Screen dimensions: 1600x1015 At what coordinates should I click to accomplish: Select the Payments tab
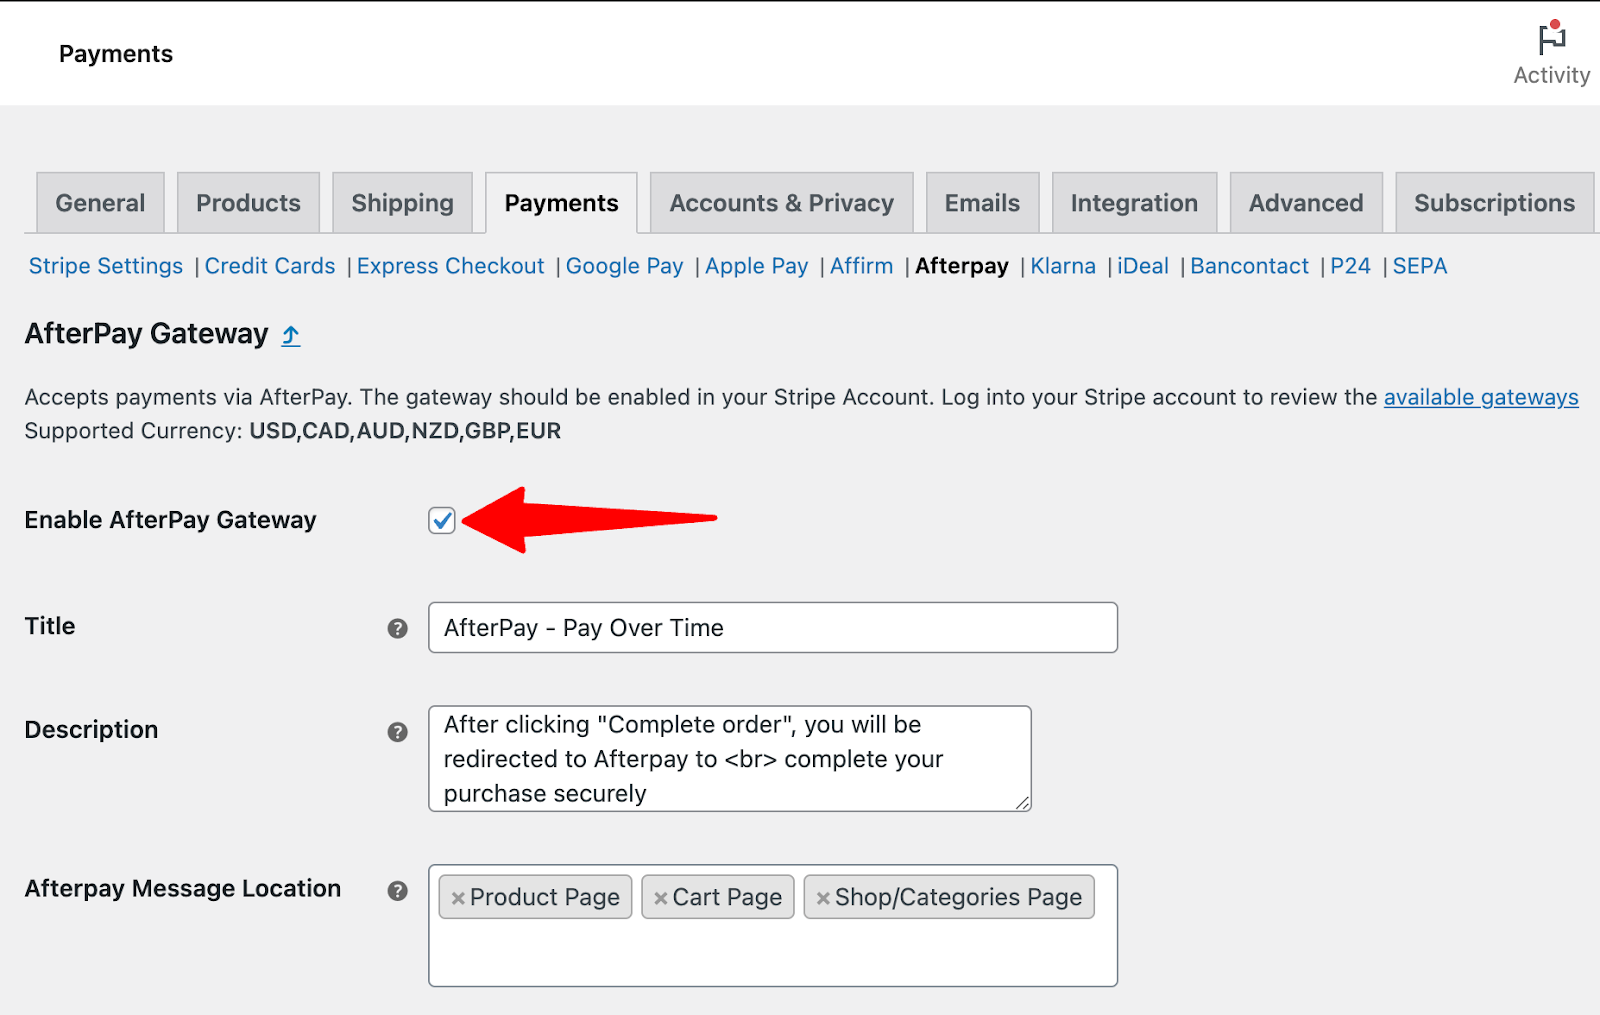pyautogui.click(x=561, y=203)
